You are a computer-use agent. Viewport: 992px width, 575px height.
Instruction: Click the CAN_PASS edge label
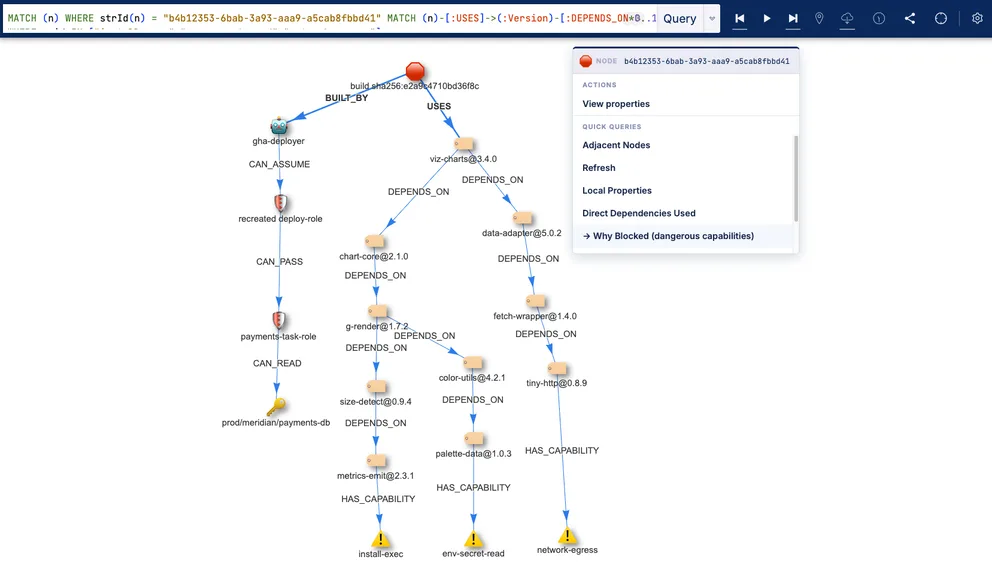point(279,262)
